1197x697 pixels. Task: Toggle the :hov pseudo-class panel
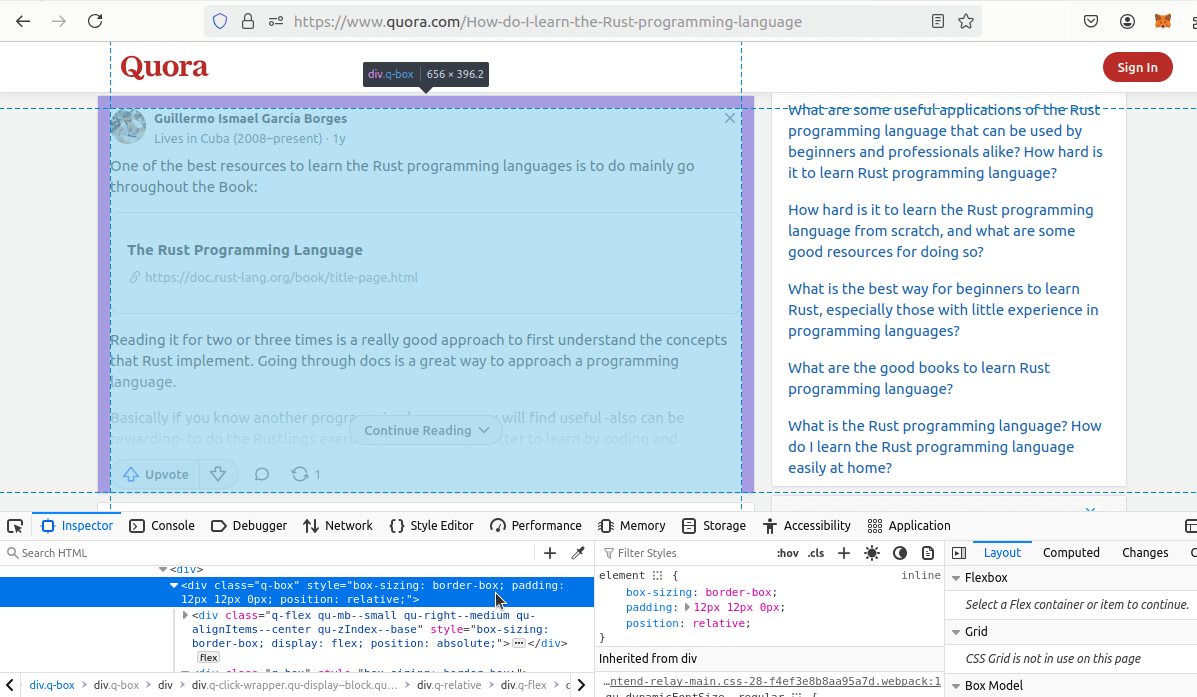[788, 553]
